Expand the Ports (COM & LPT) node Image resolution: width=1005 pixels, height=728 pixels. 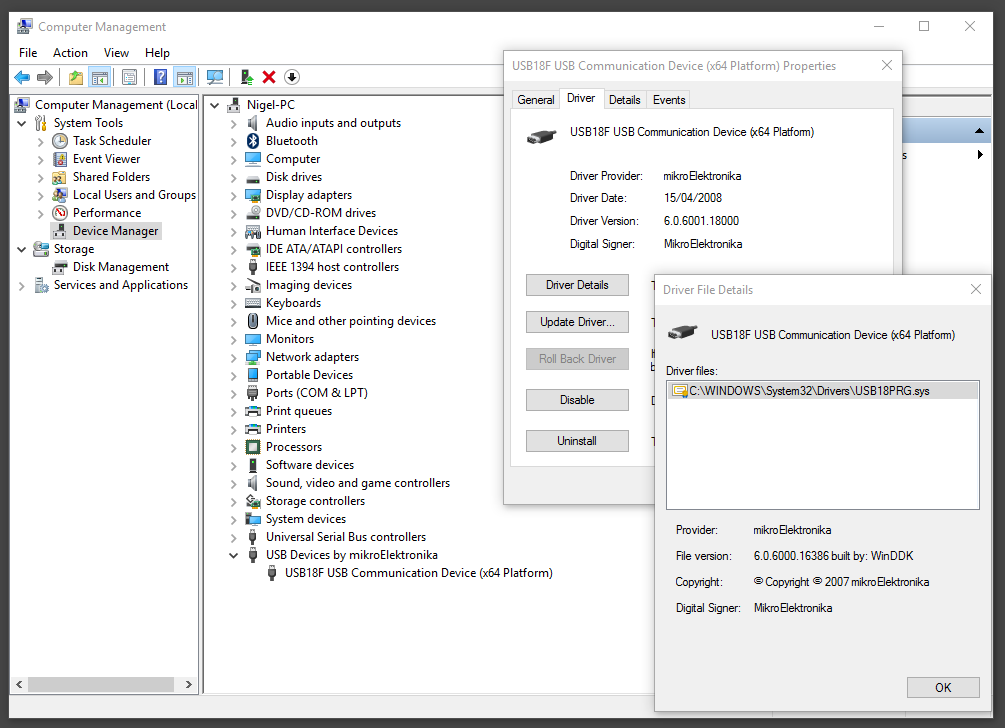(234, 393)
